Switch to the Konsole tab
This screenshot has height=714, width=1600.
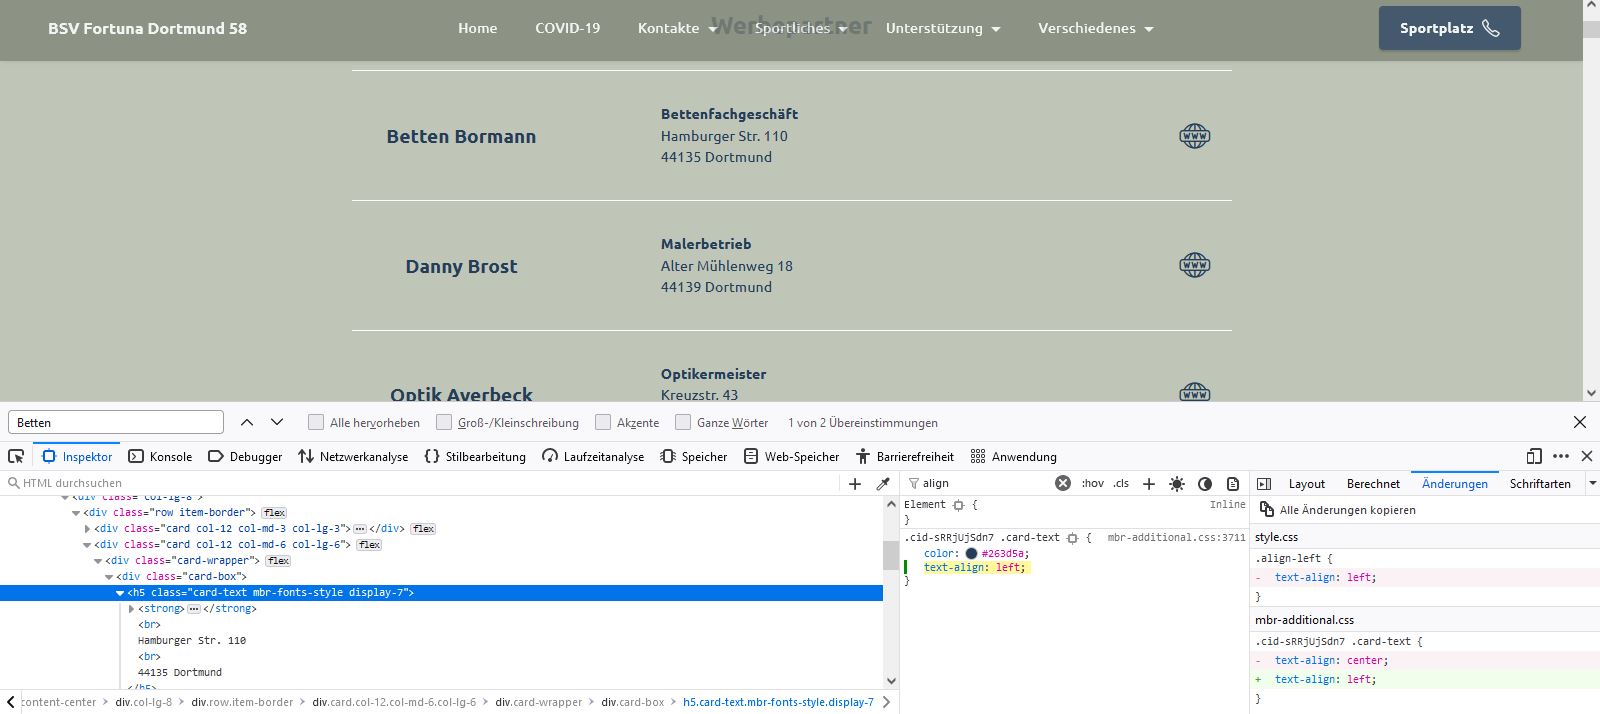(x=160, y=457)
